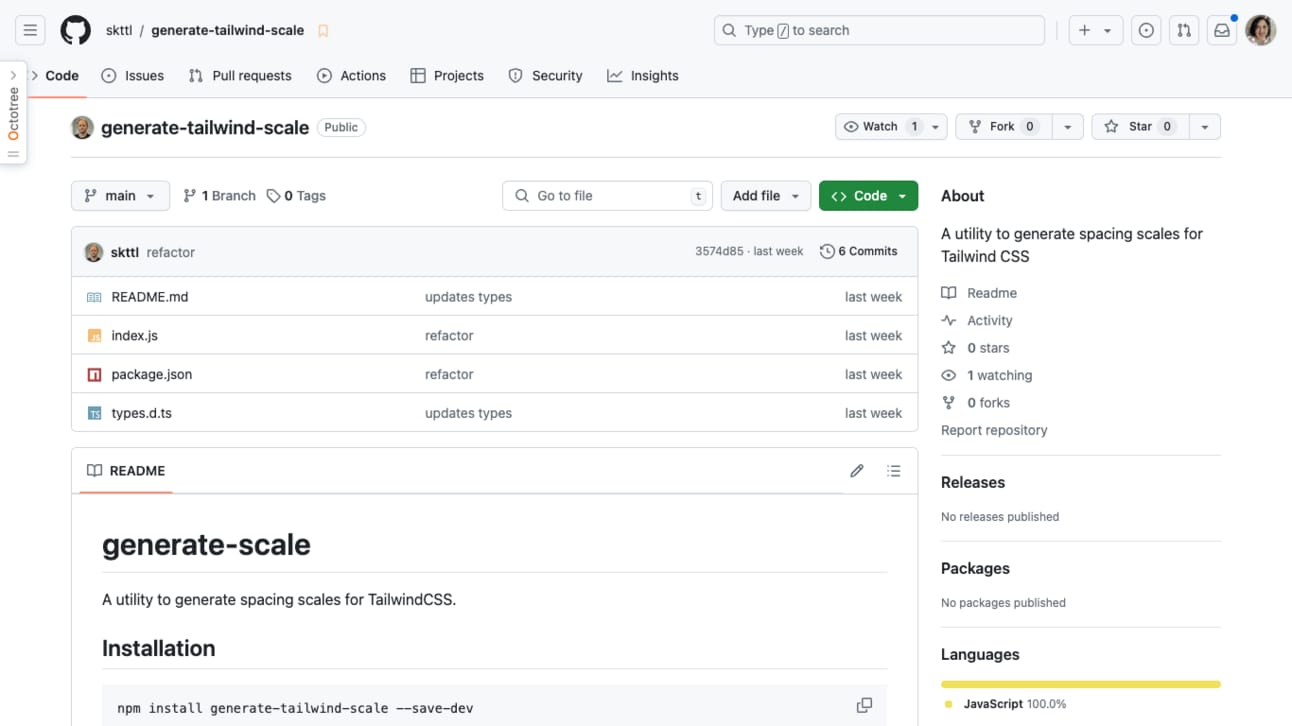Click the Watch button
Viewport: 1292px width, 726px height.
click(879, 127)
